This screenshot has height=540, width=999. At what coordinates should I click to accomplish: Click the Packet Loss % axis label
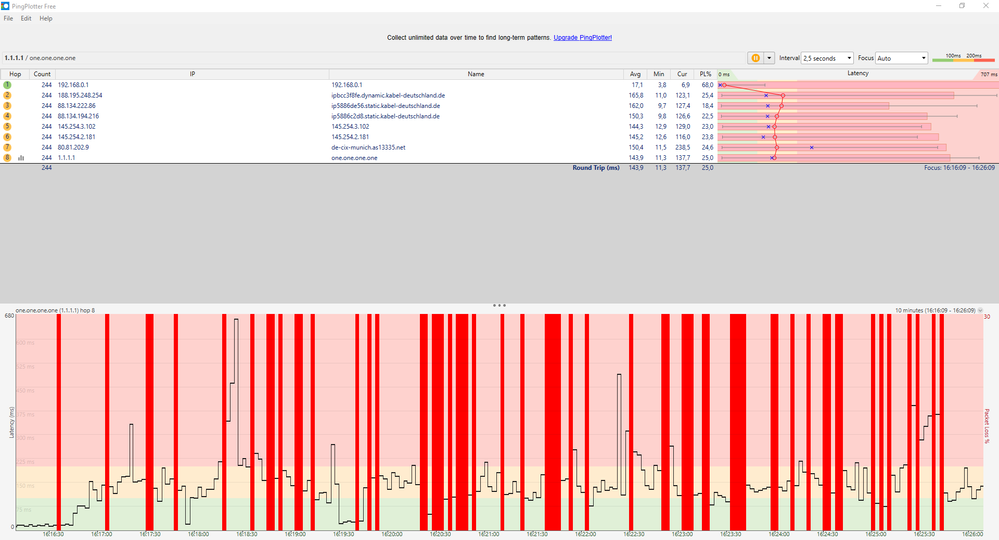pyautogui.click(x=988, y=426)
